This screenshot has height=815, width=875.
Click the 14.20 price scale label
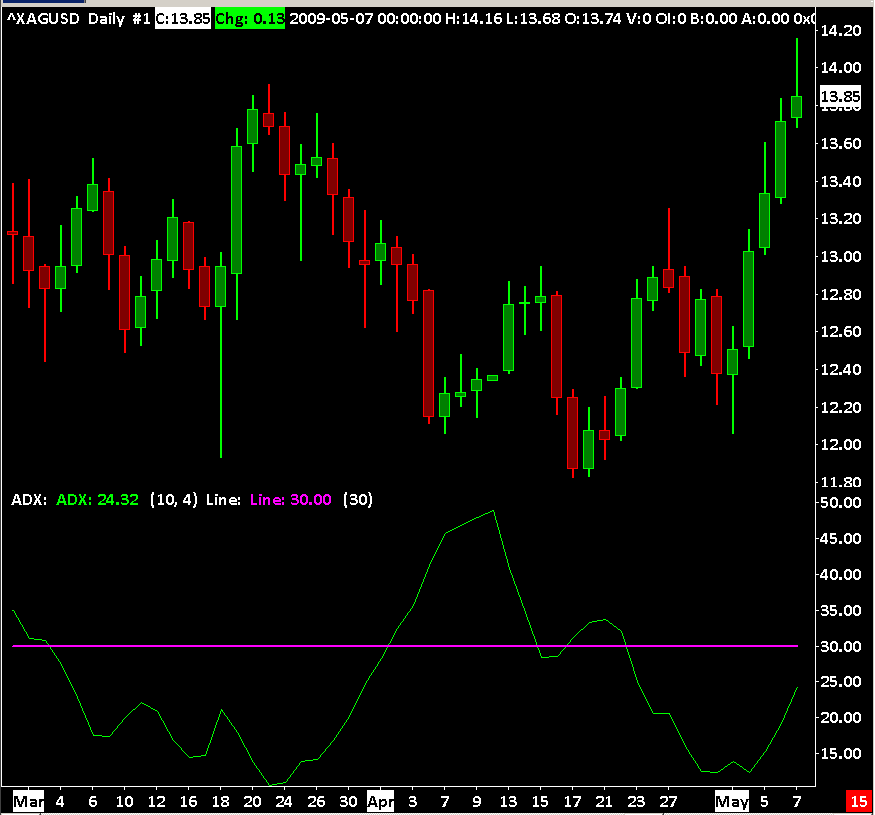point(840,30)
